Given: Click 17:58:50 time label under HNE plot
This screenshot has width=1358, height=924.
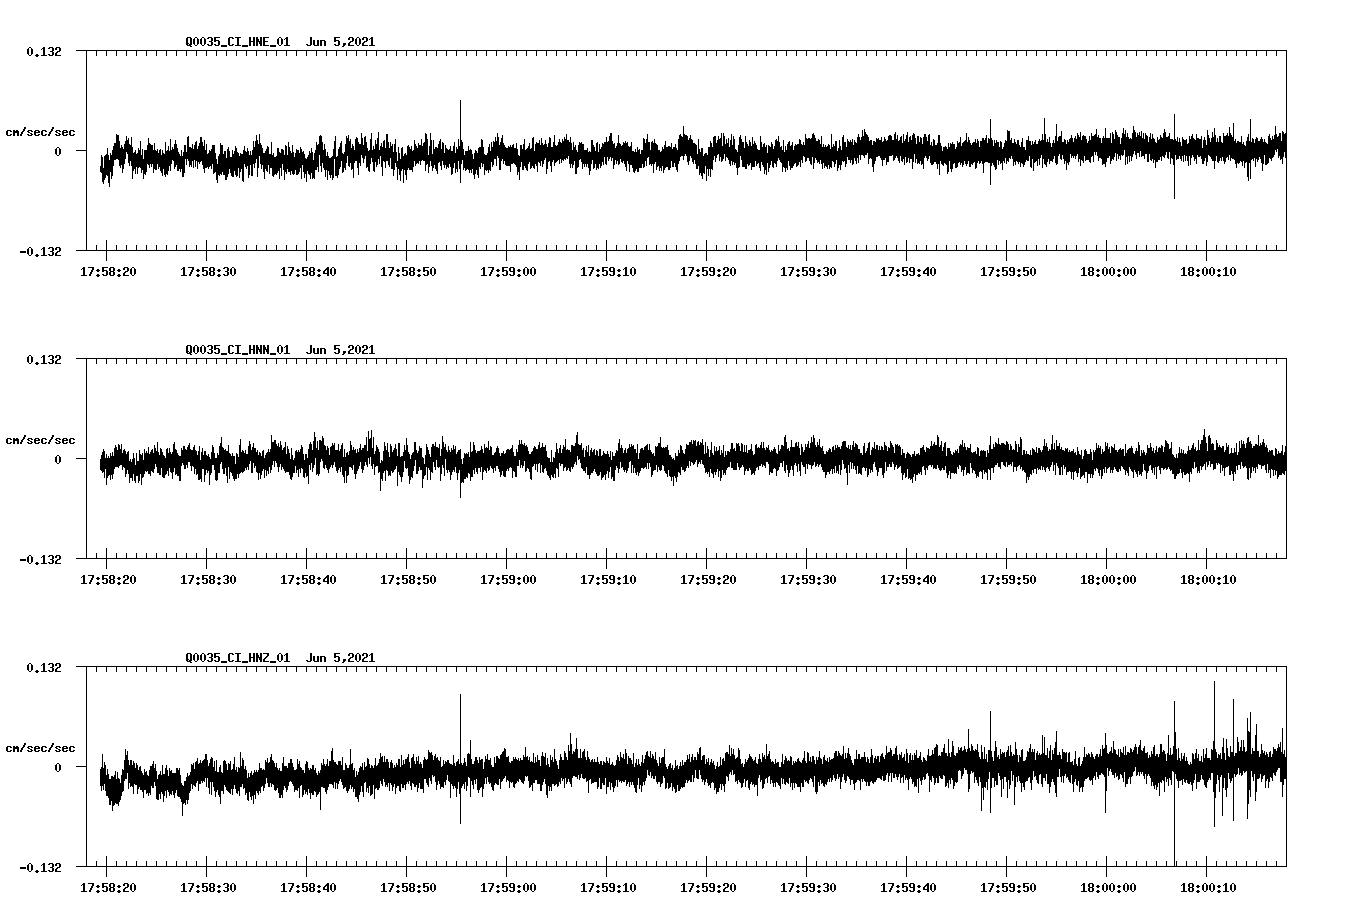Looking at the screenshot, I should click(408, 271).
